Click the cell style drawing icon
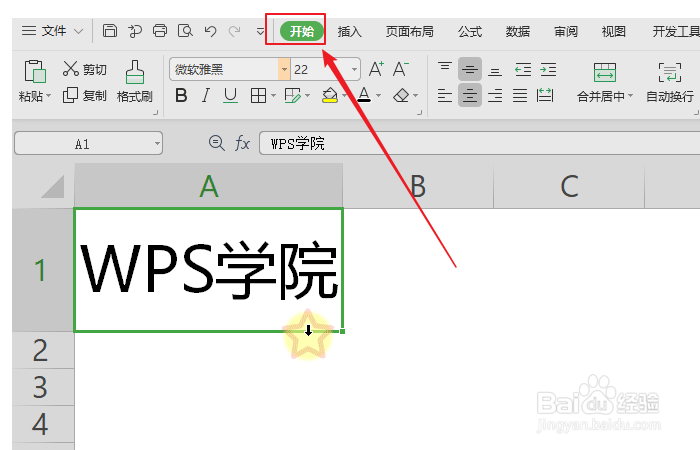 click(x=292, y=96)
